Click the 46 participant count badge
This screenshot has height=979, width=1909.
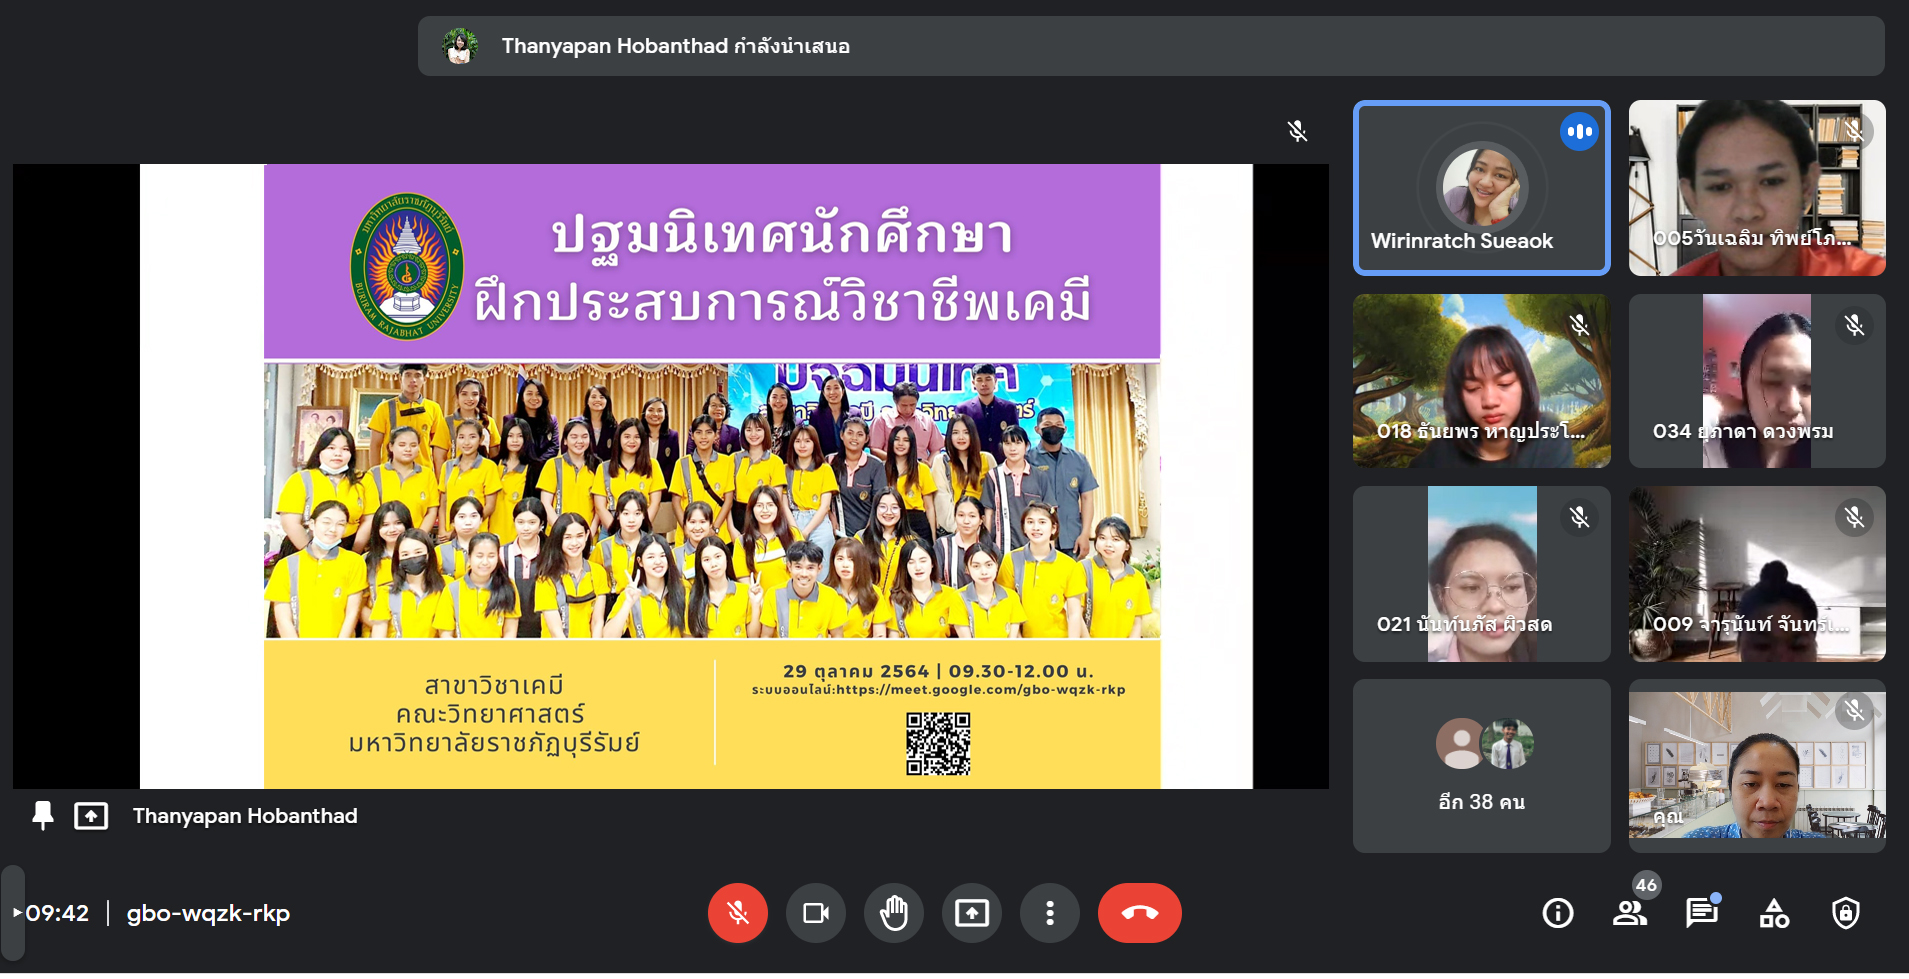coord(1646,884)
